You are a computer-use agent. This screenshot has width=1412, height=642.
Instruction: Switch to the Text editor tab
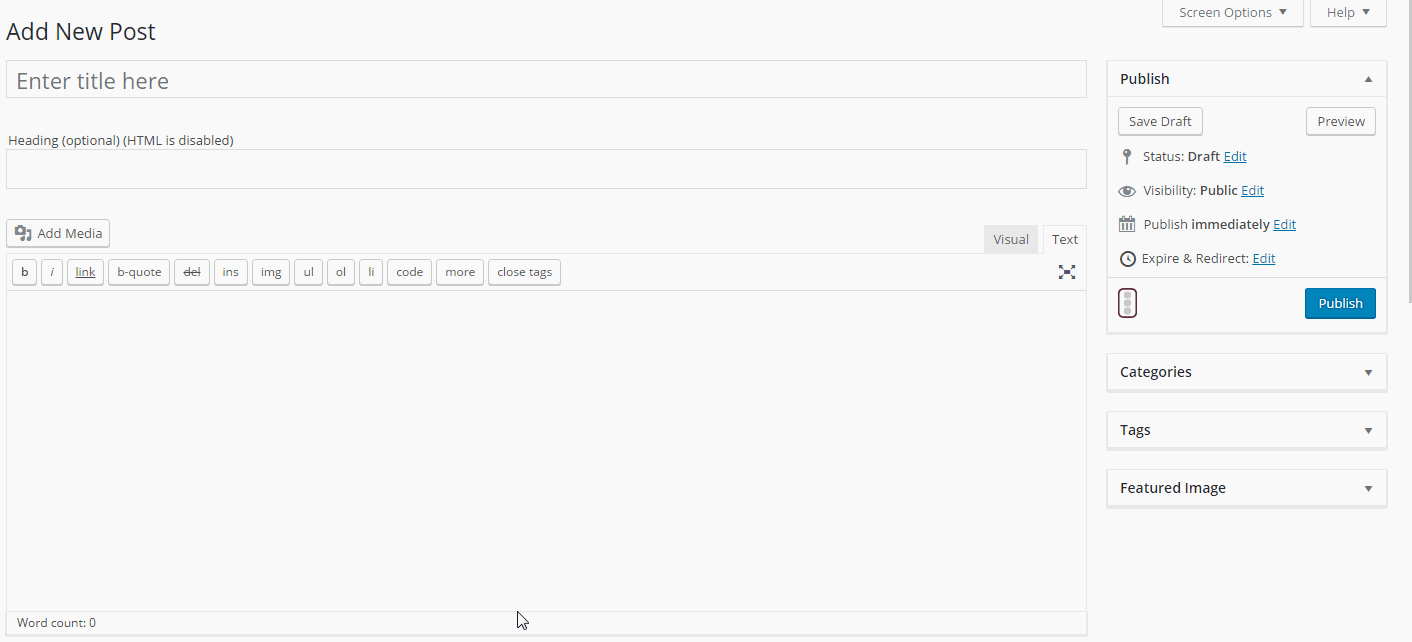[x=1065, y=239]
